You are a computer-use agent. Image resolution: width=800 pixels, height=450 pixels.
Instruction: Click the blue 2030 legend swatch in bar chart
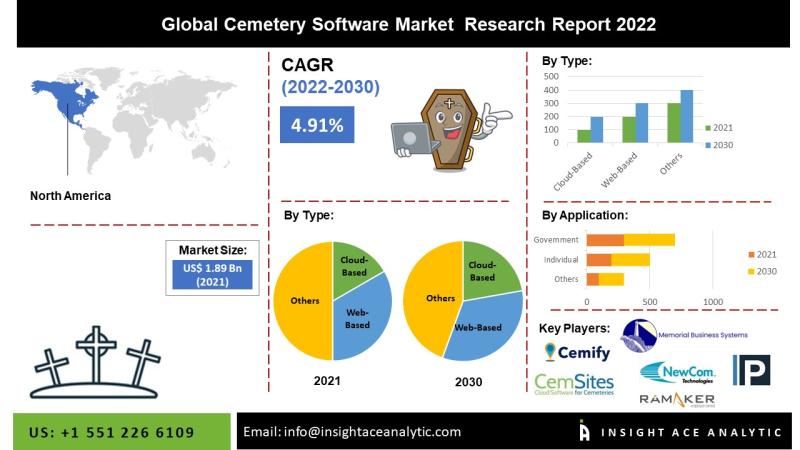point(708,145)
